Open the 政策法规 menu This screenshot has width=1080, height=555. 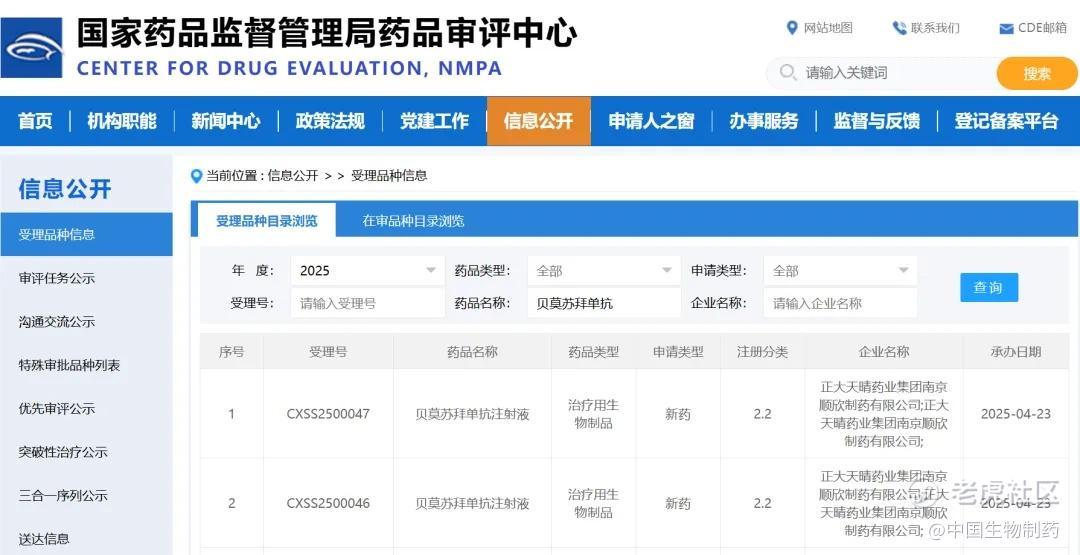tap(330, 121)
